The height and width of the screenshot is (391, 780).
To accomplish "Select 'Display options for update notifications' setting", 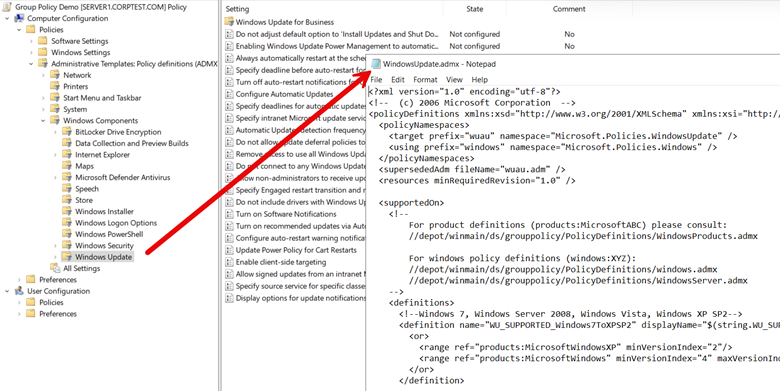I will click(x=300, y=298).
